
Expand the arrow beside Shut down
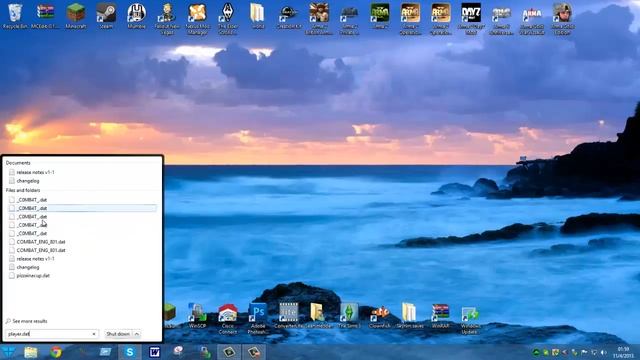point(137,334)
